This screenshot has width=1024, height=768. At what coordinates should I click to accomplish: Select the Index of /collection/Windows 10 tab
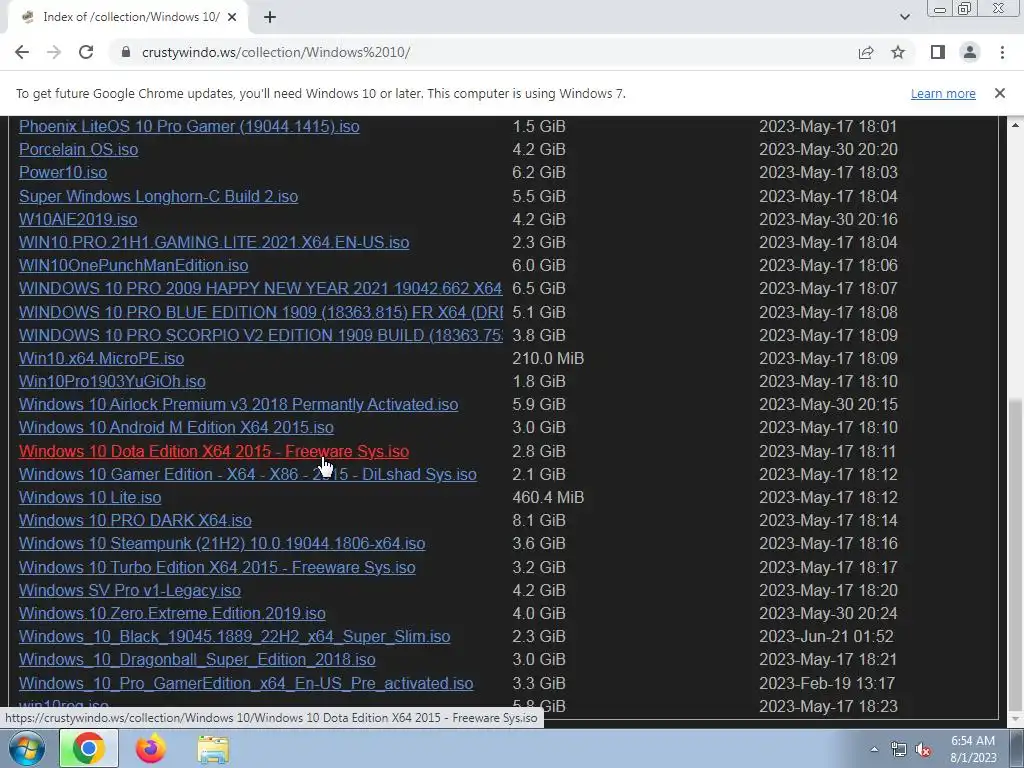coord(128,17)
